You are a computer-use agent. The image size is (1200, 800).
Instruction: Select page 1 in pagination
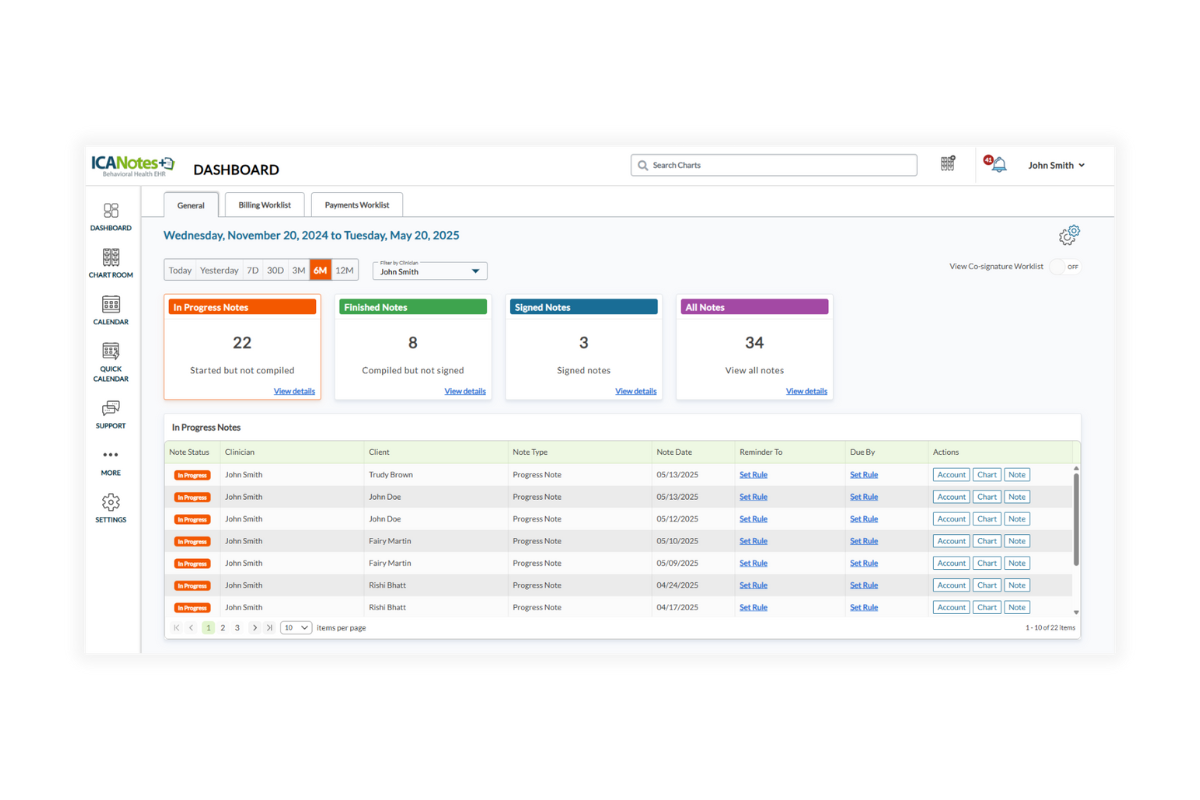coord(208,628)
